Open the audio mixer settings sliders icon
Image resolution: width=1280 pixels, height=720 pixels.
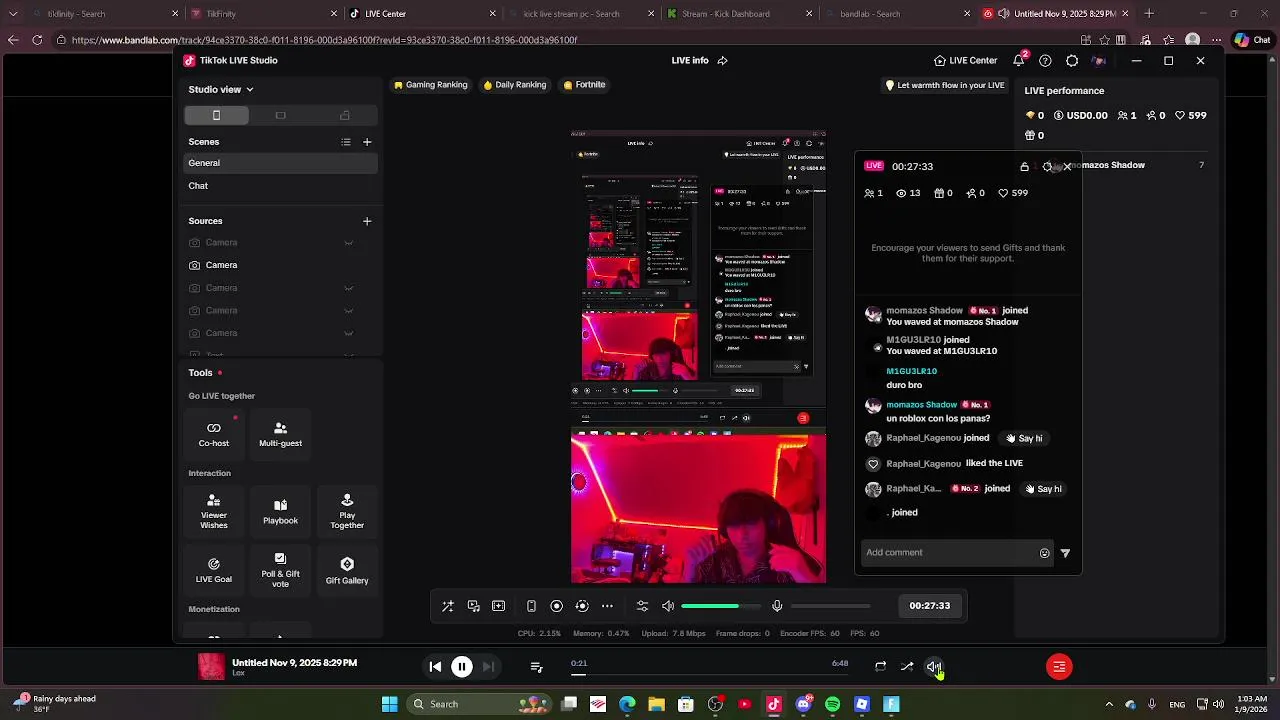click(642, 606)
